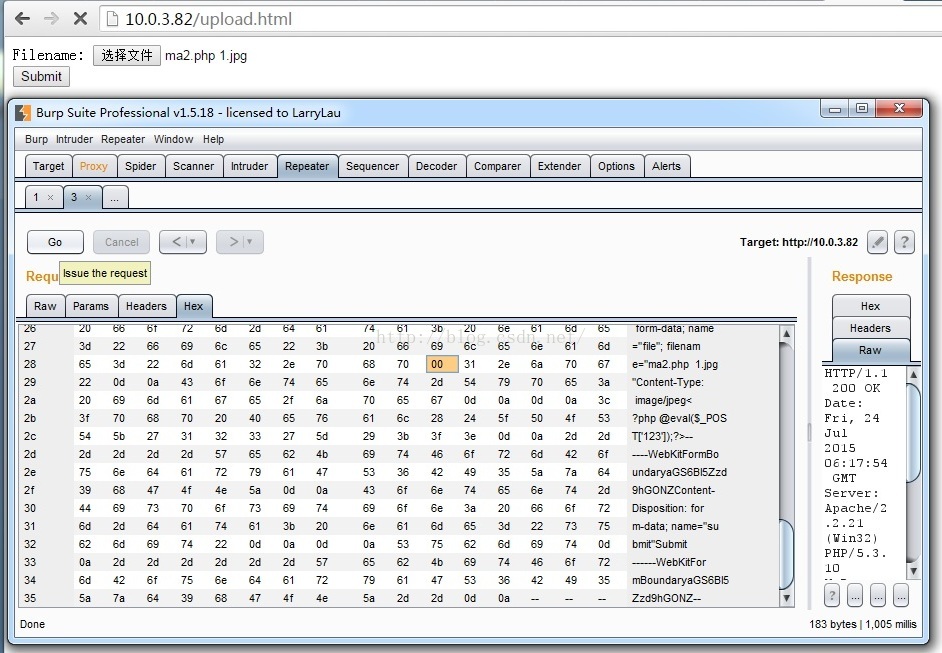Switch response view to Hex tab

tap(871, 306)
